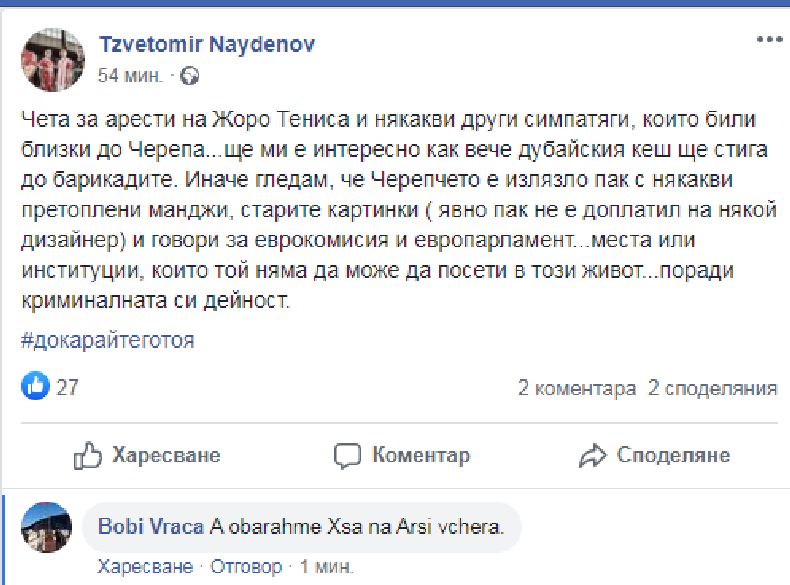This screenshot has width=790, height=585.
Task: Open the 2 споделяния shares link
Action: 712,388
